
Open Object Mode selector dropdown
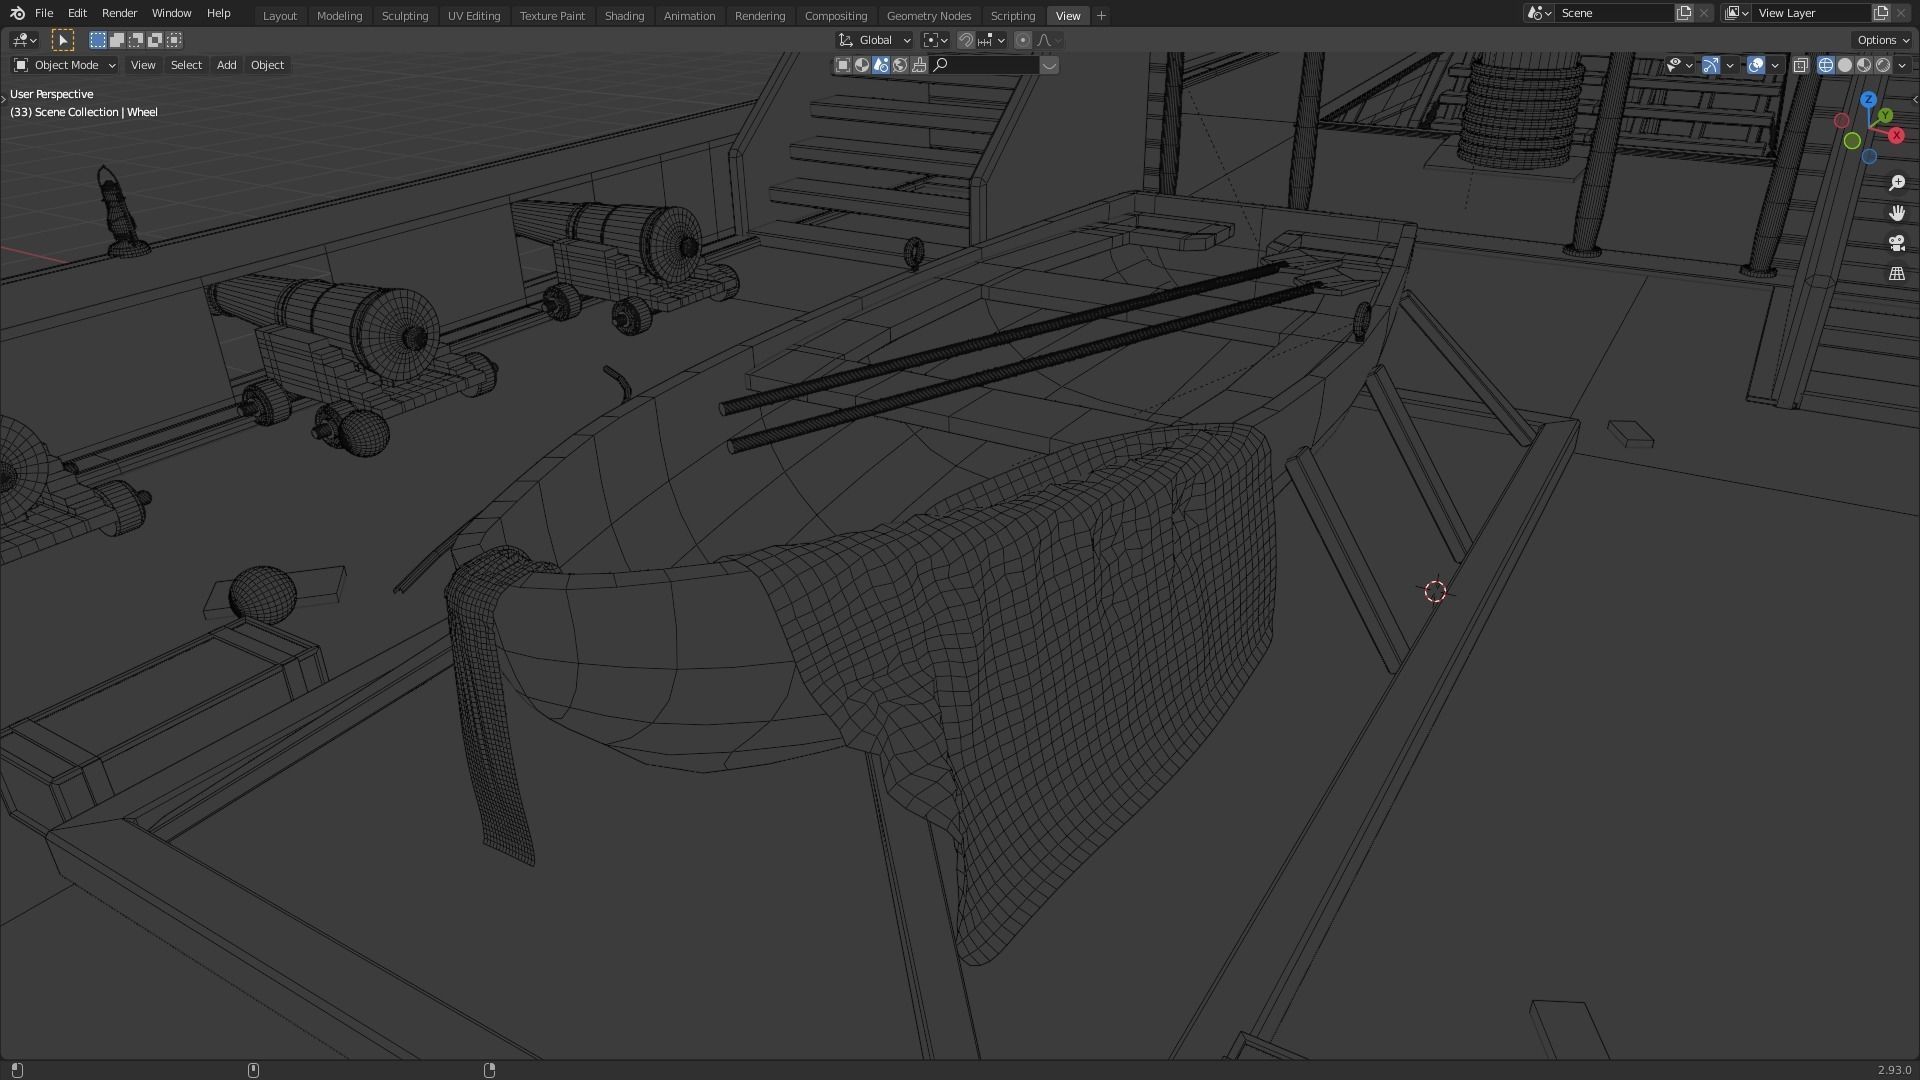[65, 65]
